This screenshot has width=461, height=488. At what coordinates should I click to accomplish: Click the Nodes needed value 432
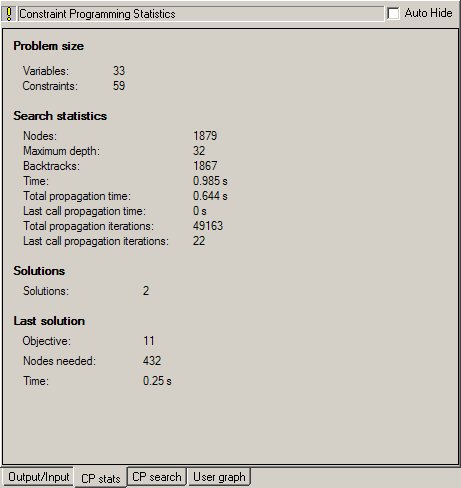tap(152, 361)
